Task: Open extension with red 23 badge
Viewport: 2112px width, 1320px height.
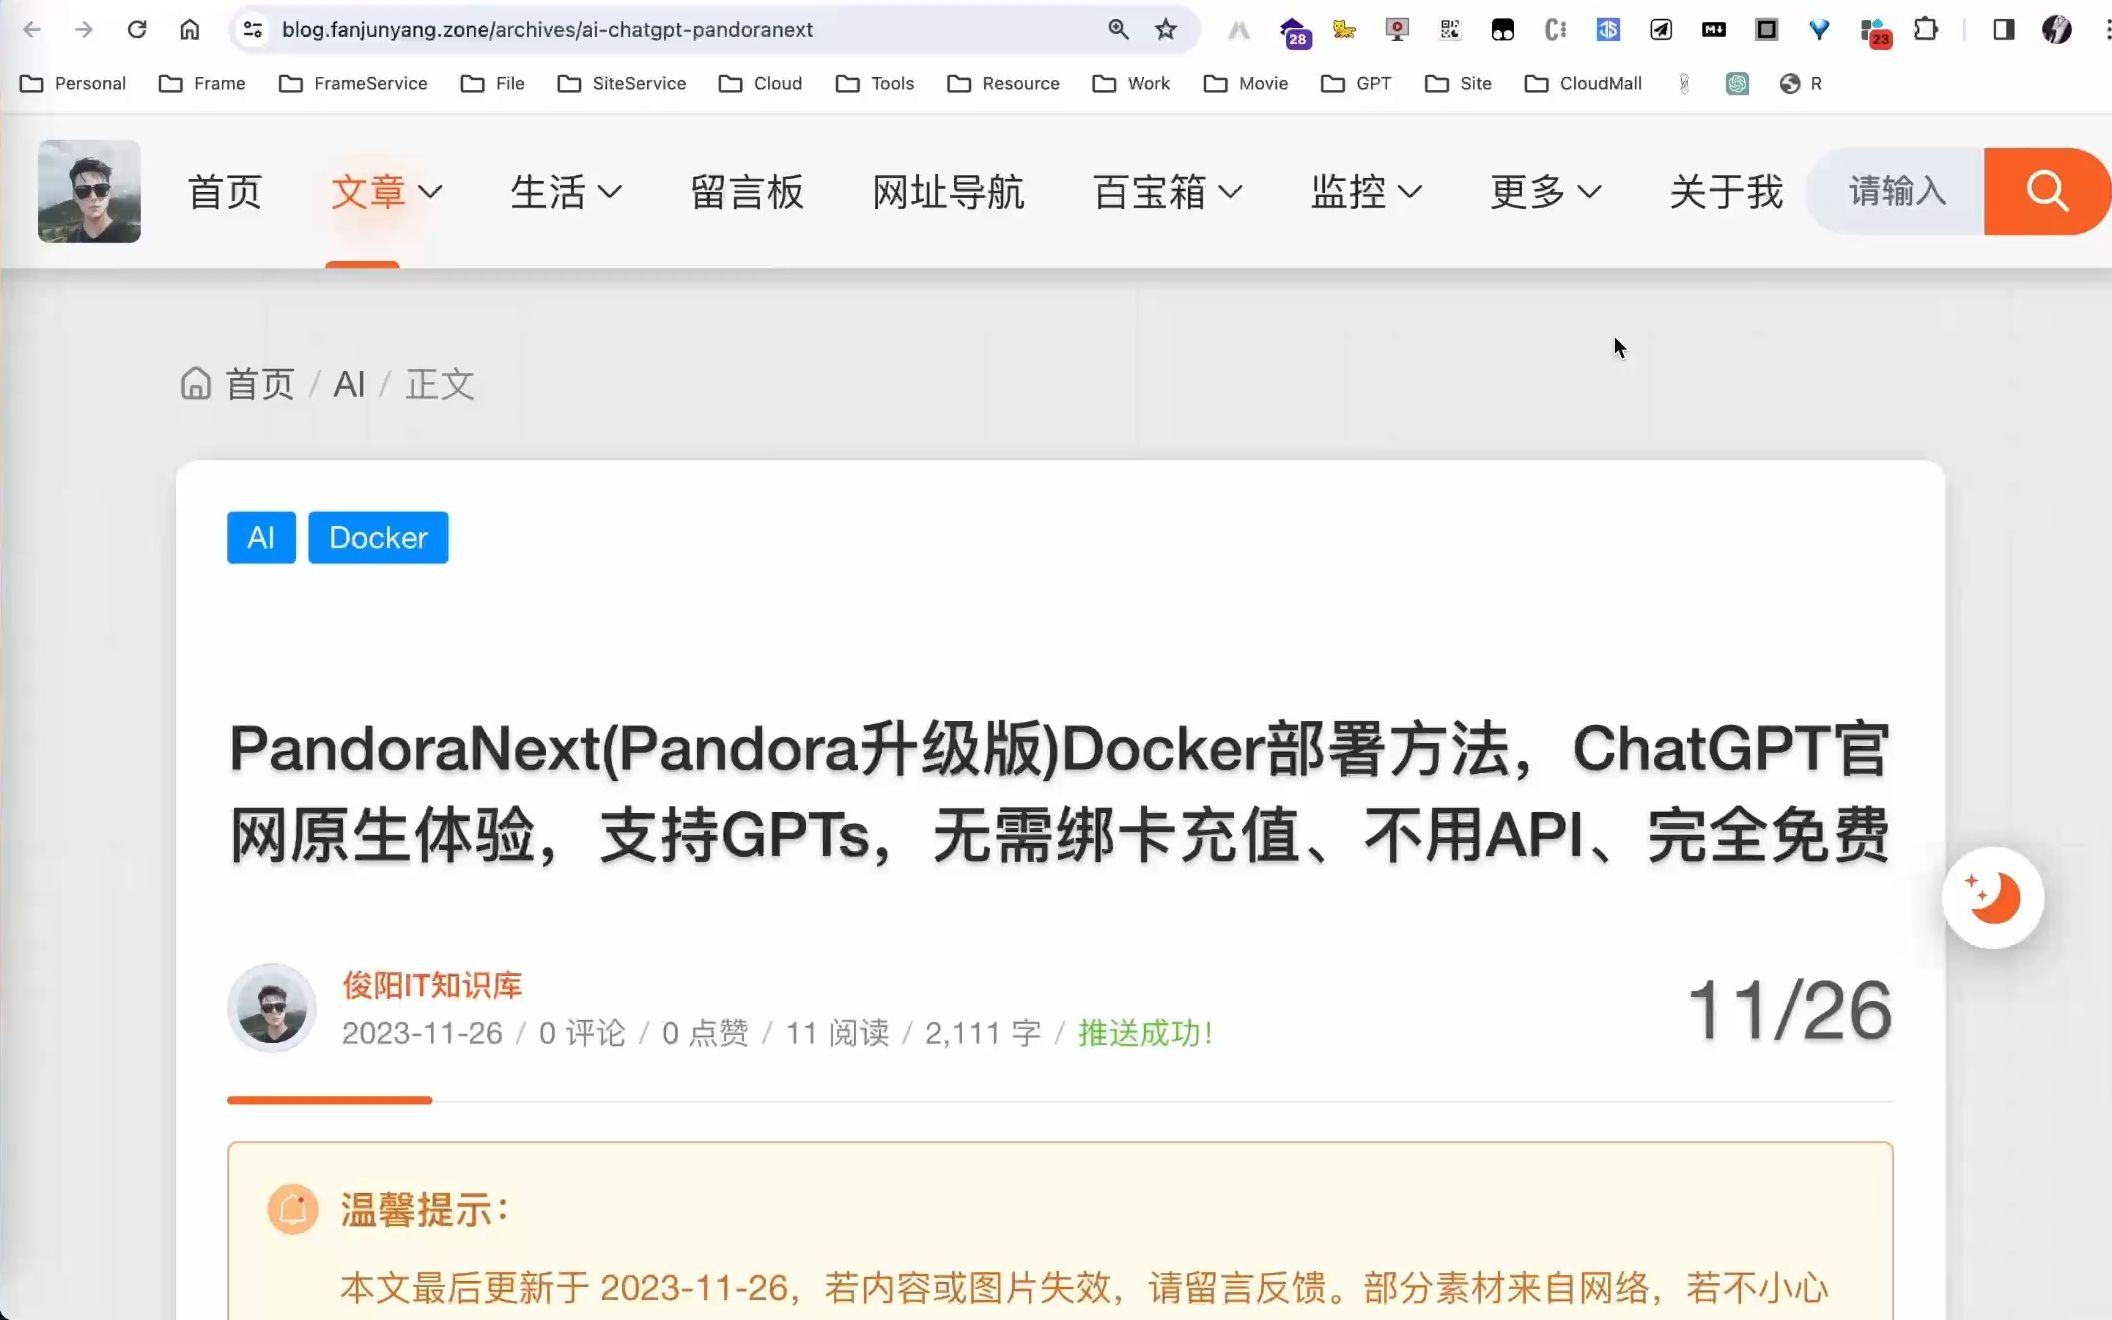Action: [1874, 32]
